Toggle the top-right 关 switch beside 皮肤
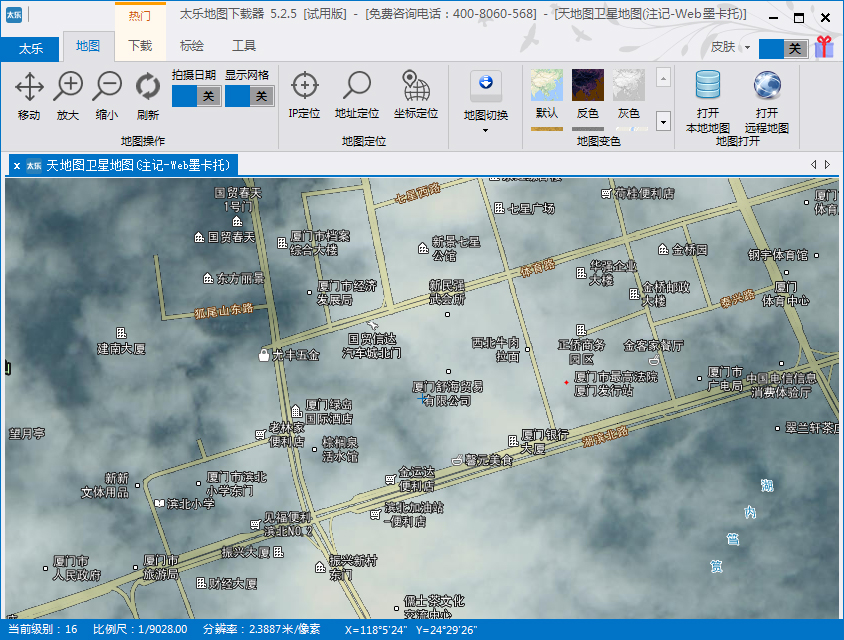Screen dimensions: 844x640 click(783, 48)
